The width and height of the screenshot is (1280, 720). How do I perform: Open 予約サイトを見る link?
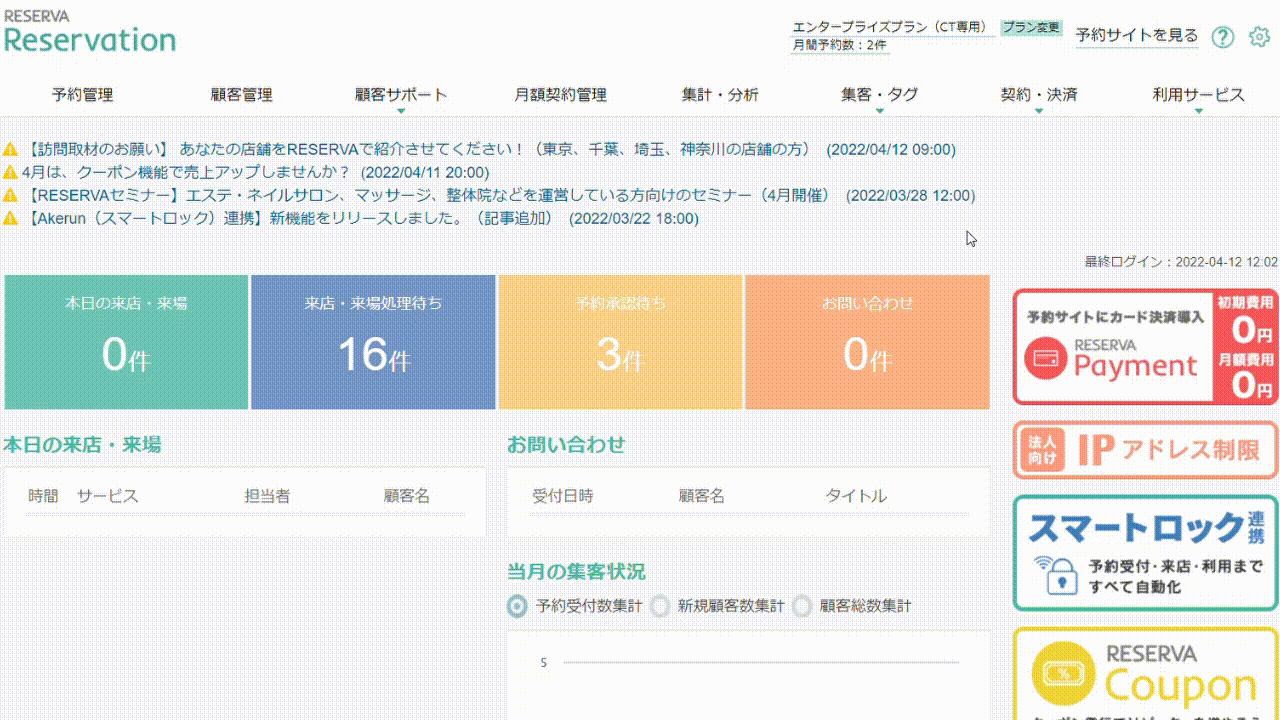coord(1137,36)
